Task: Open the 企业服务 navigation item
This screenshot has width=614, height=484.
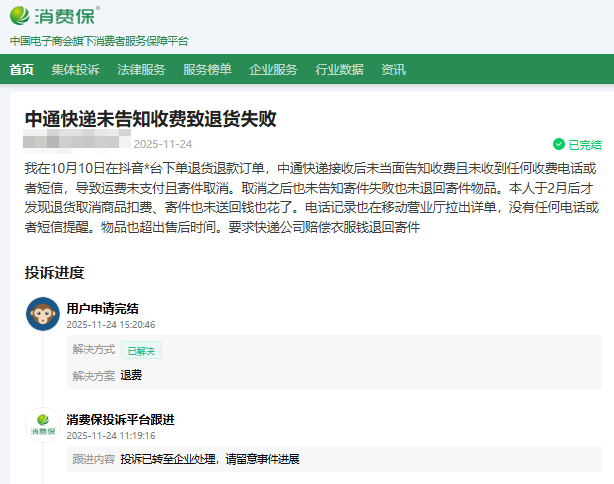Action: pos(273,69)
